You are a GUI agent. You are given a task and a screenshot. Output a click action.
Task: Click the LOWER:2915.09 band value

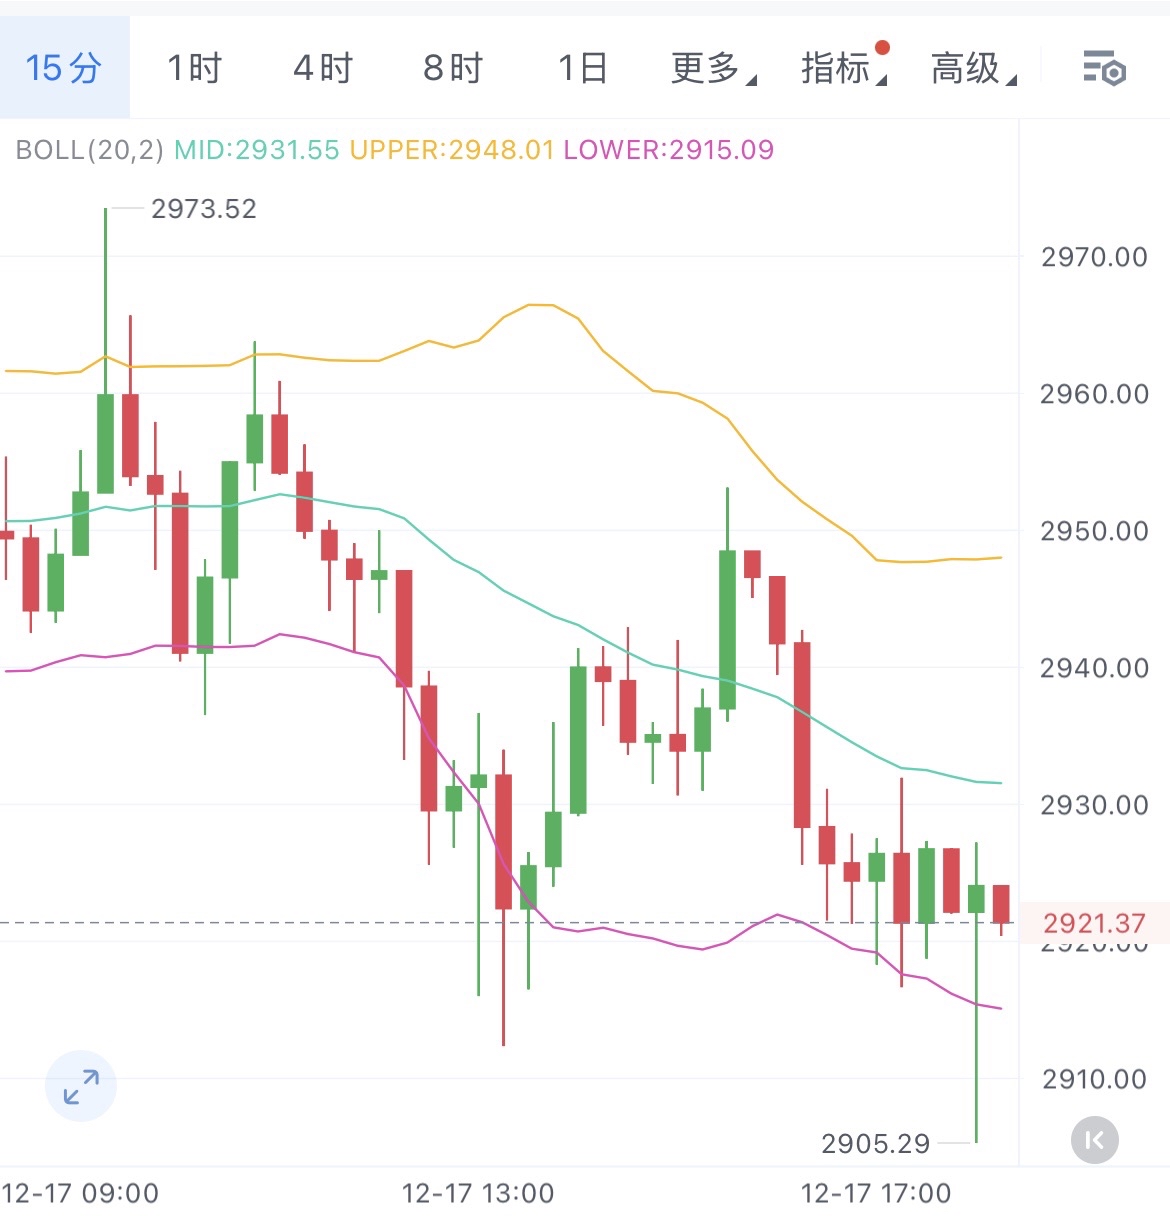pyautogui.click(x=669, y=150)
